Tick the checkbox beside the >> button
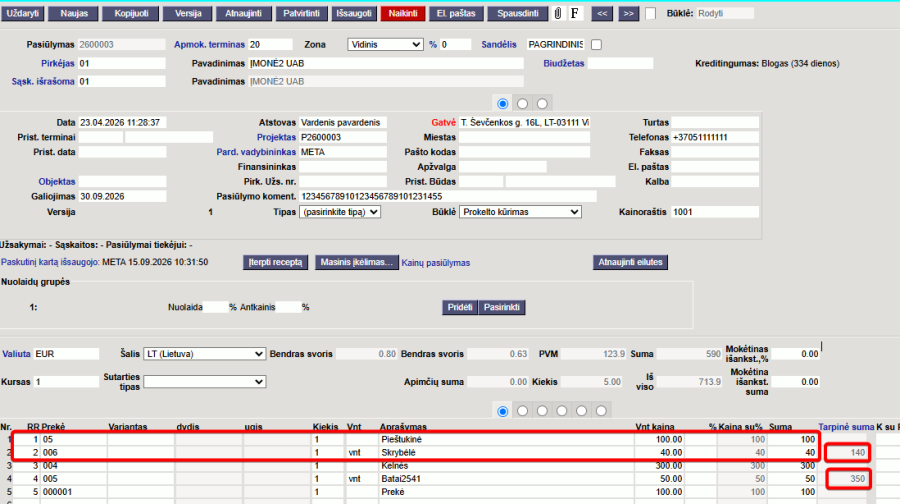This screenshot has height=504, width=900. coord(650,13)
